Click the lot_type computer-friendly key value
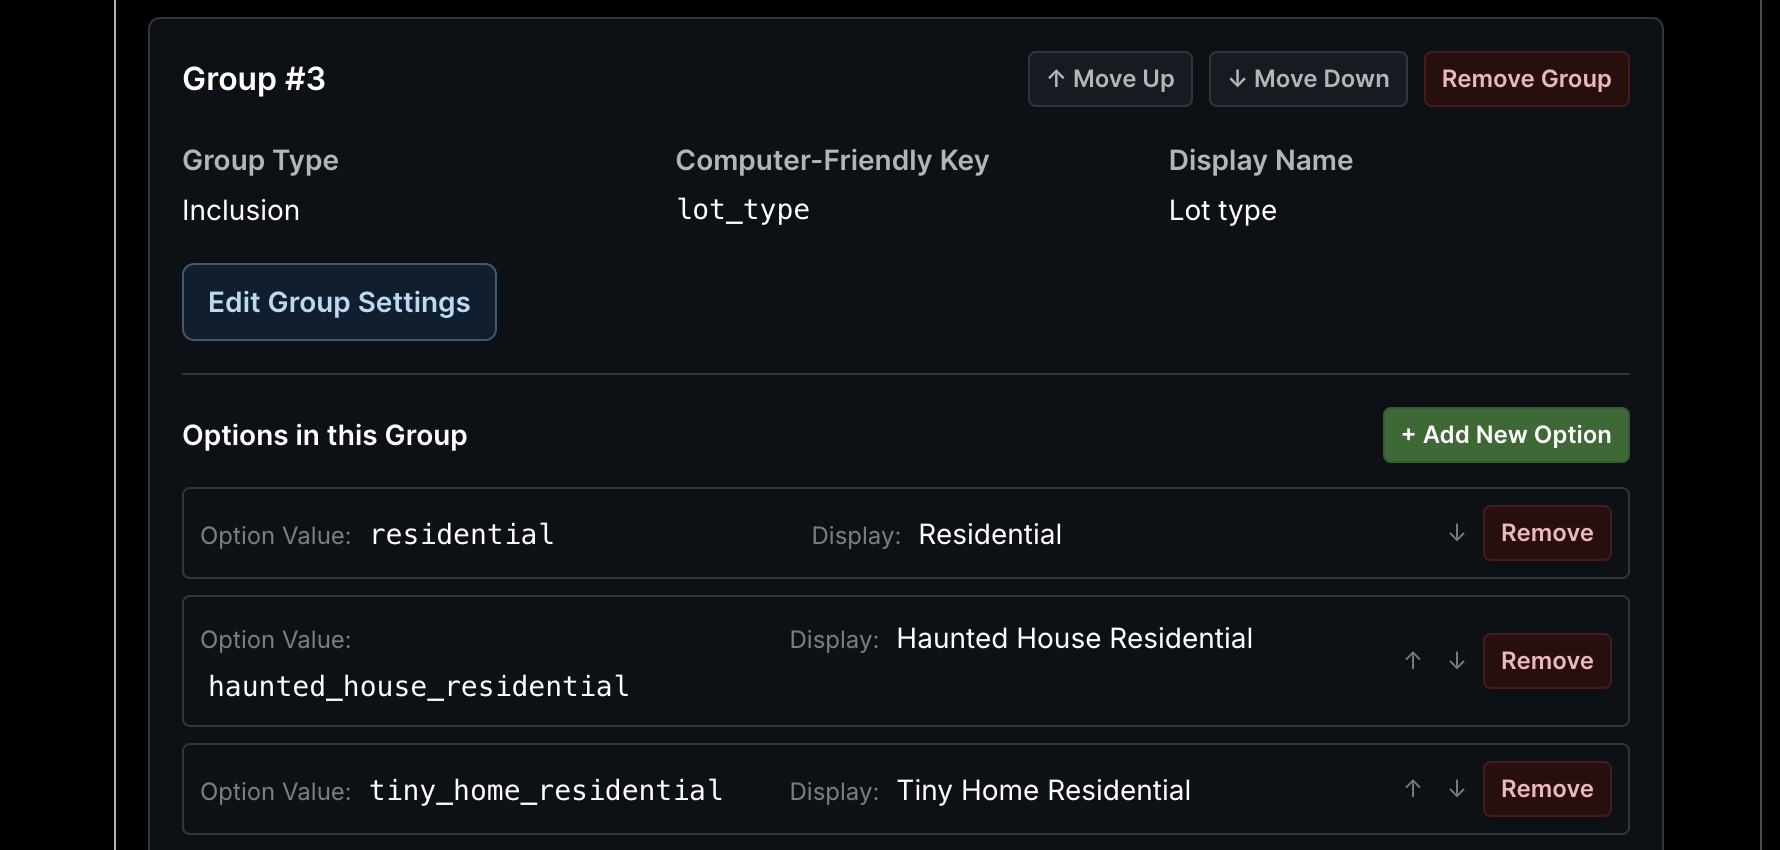 point(743,210)
